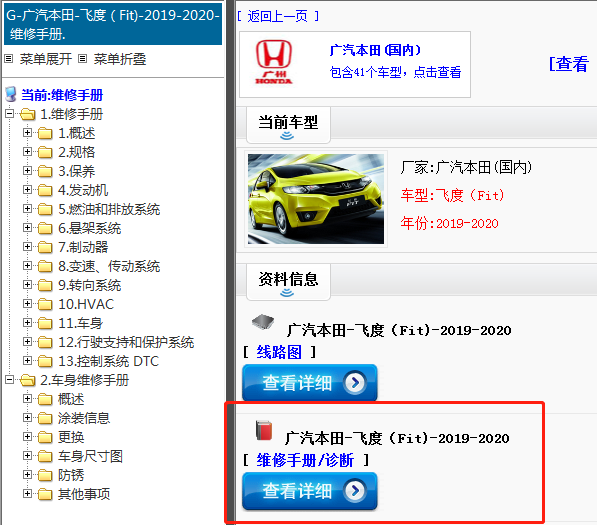Expand the 1.概述 tree node

[27, 132]
